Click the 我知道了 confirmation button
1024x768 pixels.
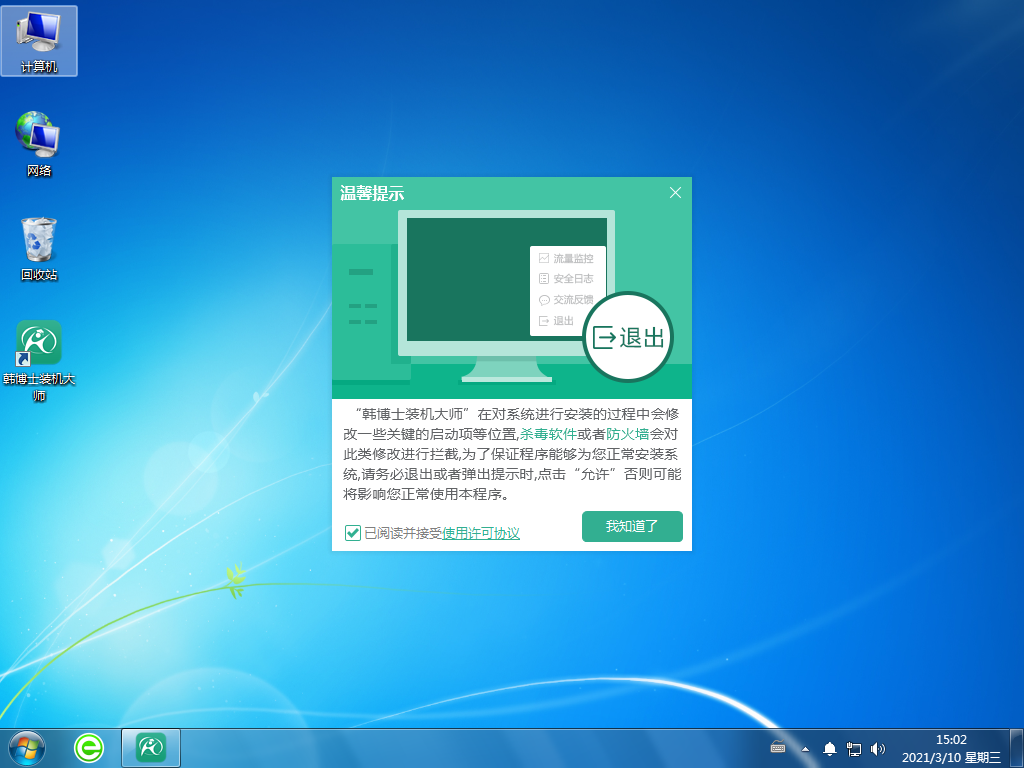click(632, 526)
